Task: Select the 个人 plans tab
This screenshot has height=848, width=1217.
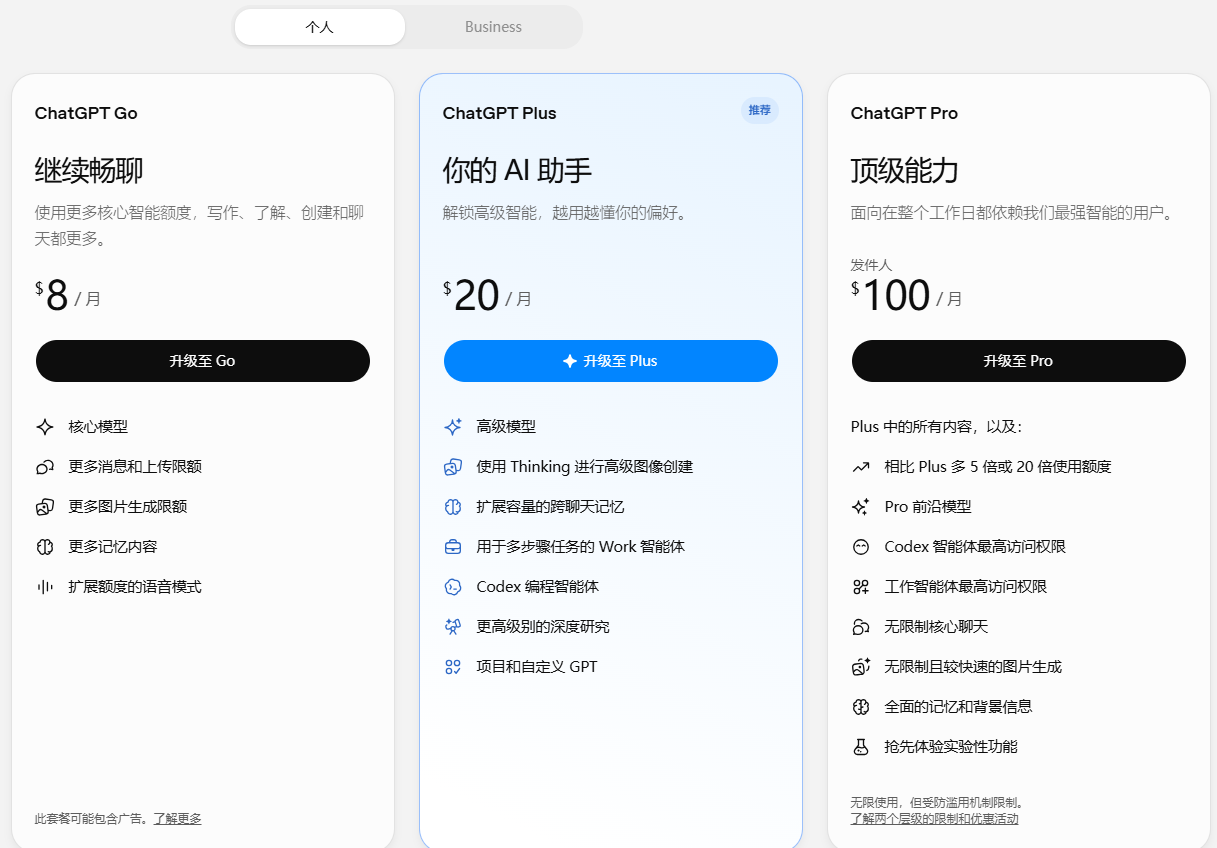Action: 320,27
